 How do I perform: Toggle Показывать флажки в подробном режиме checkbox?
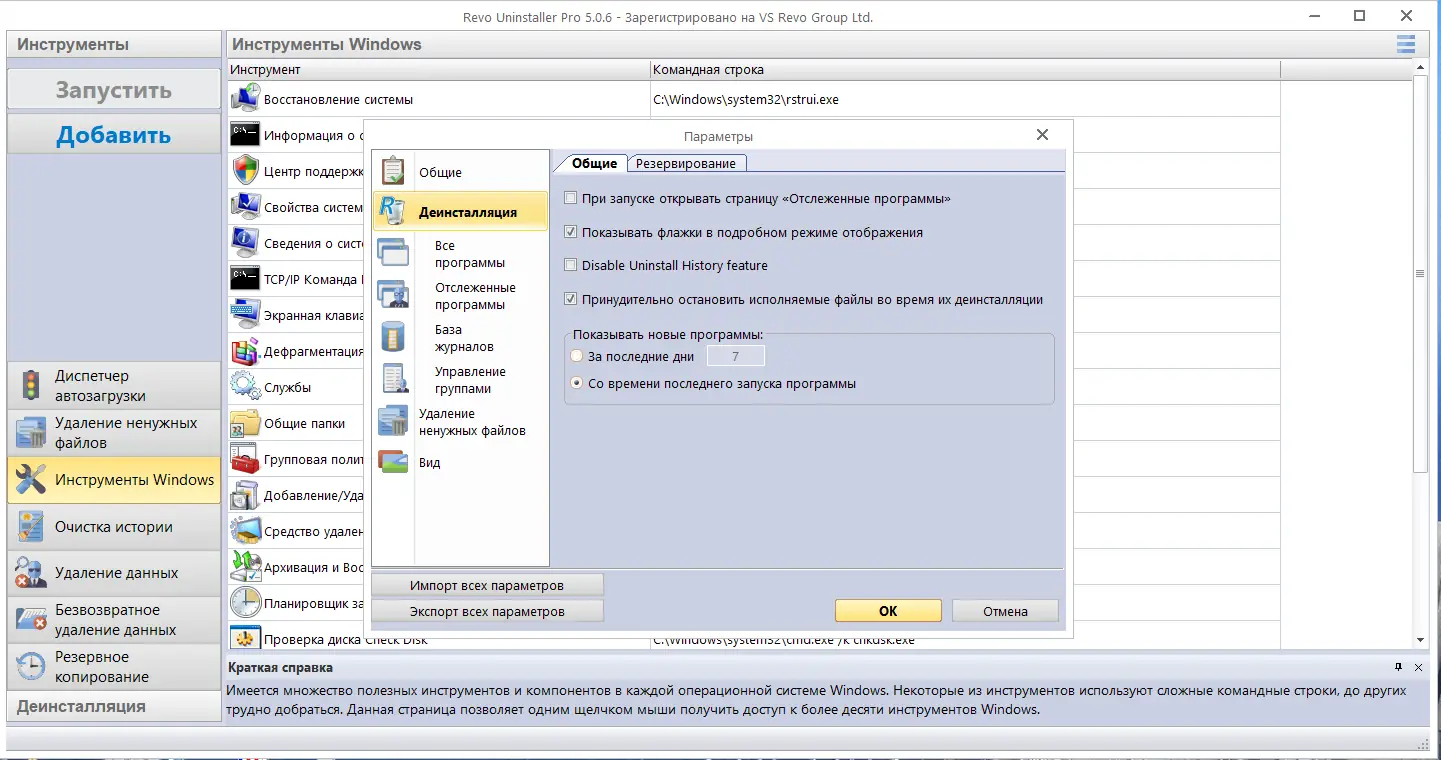tap(571, 232)
